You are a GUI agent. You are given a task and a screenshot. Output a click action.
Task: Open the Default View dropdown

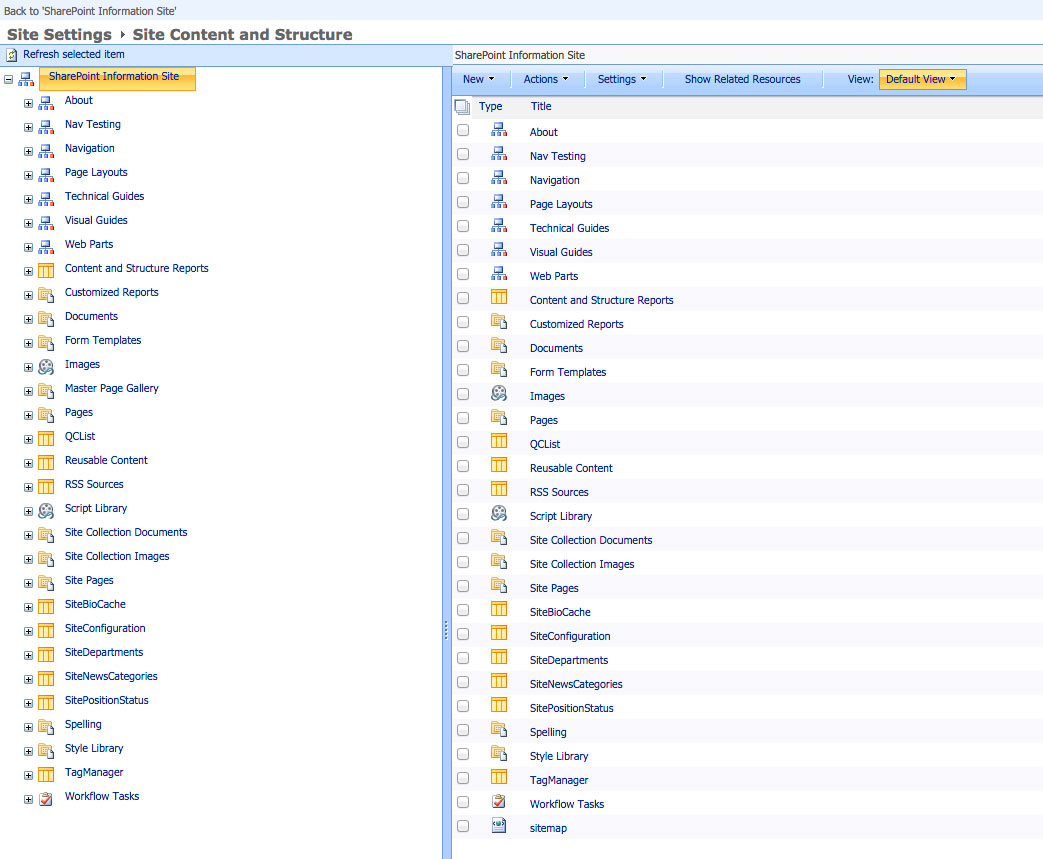pos(922,79)
